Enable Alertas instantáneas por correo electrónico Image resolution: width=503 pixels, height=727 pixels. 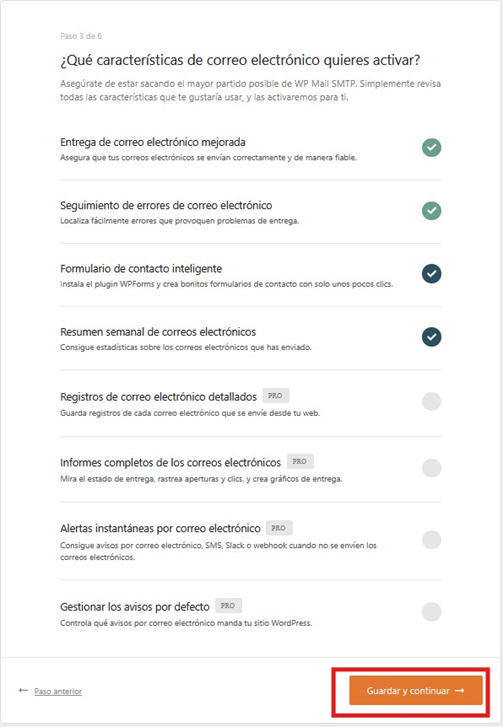click(x=431, y=540)
